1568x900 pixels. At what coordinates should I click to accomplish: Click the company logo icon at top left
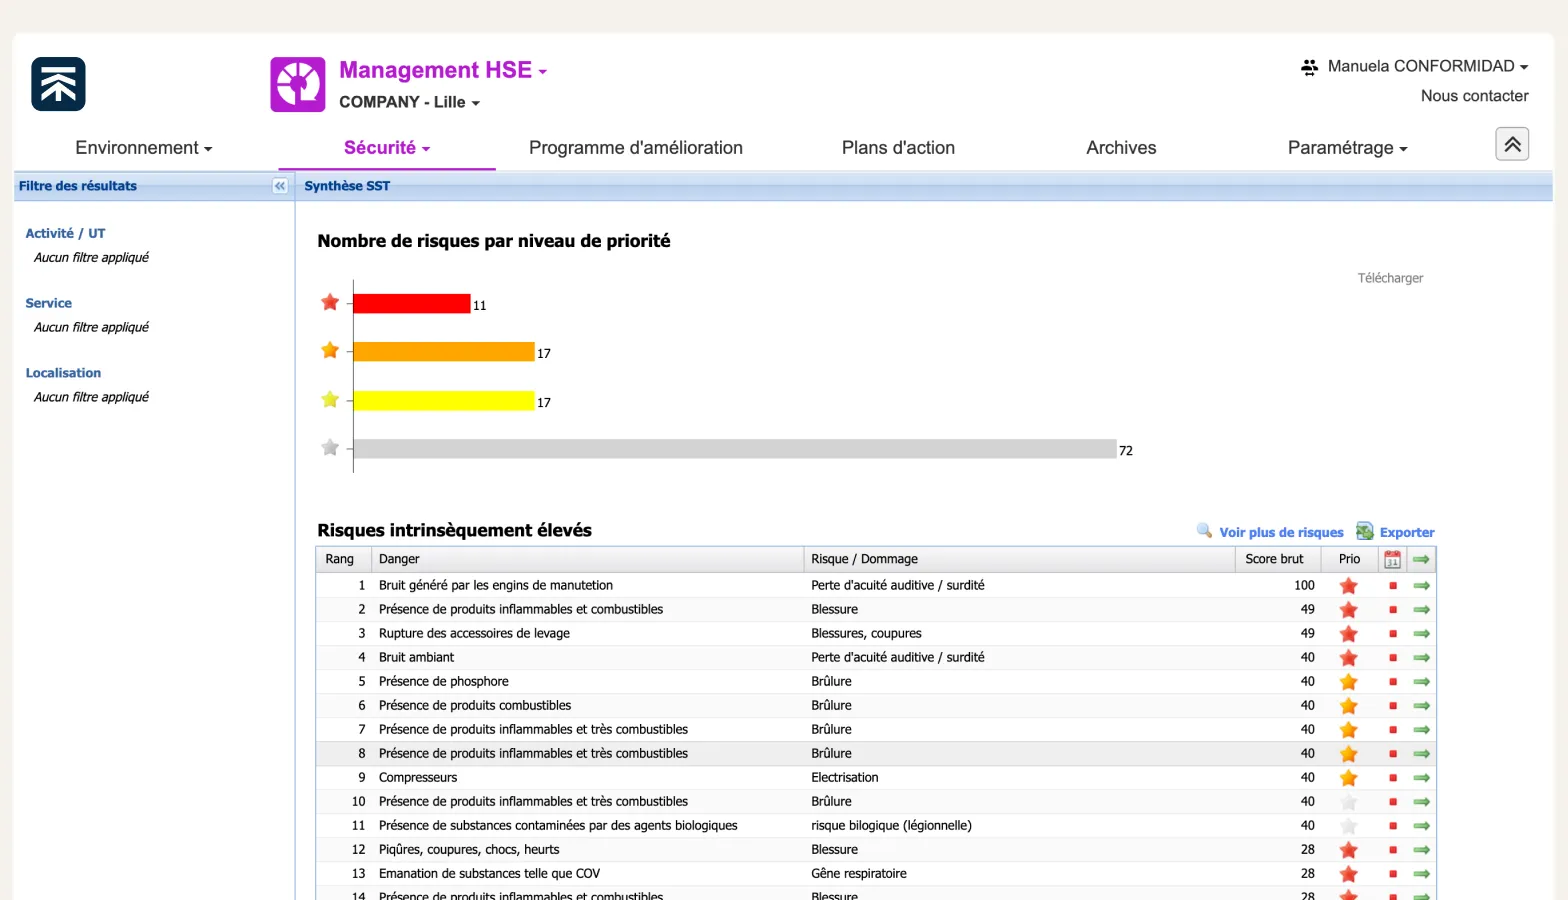tap(58, 84)
